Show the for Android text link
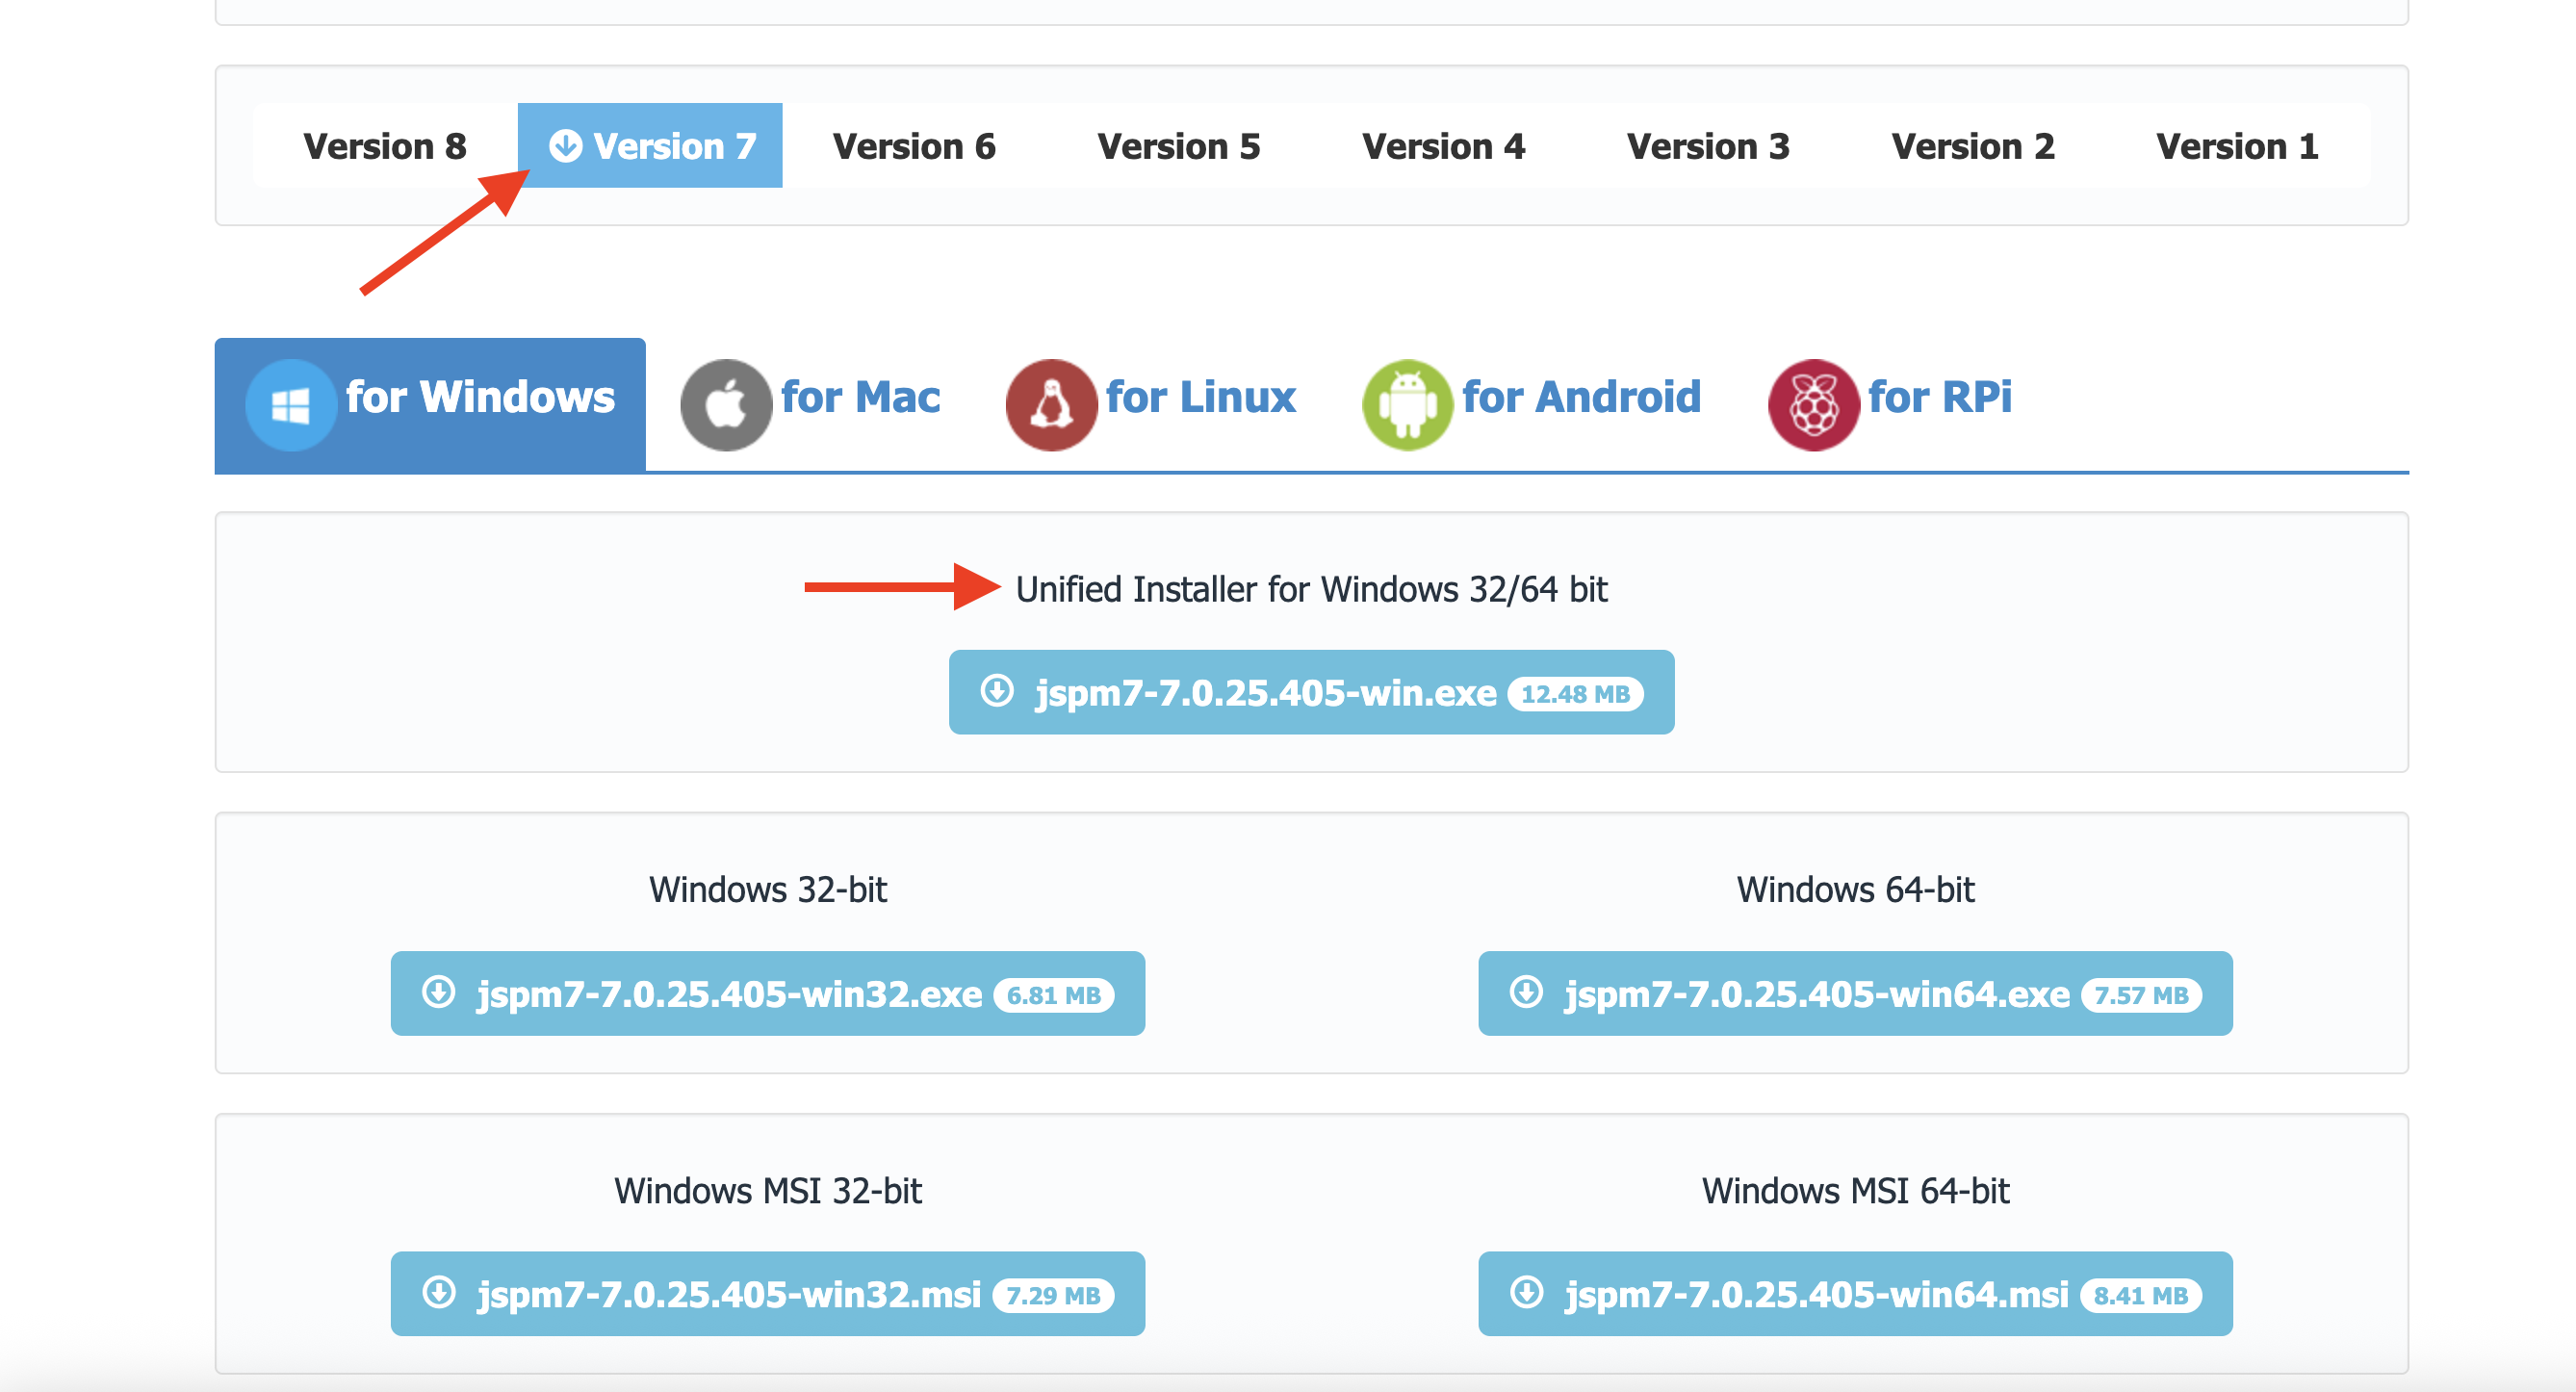This screenshot has height=1392, width=2576. point(1581,397)
